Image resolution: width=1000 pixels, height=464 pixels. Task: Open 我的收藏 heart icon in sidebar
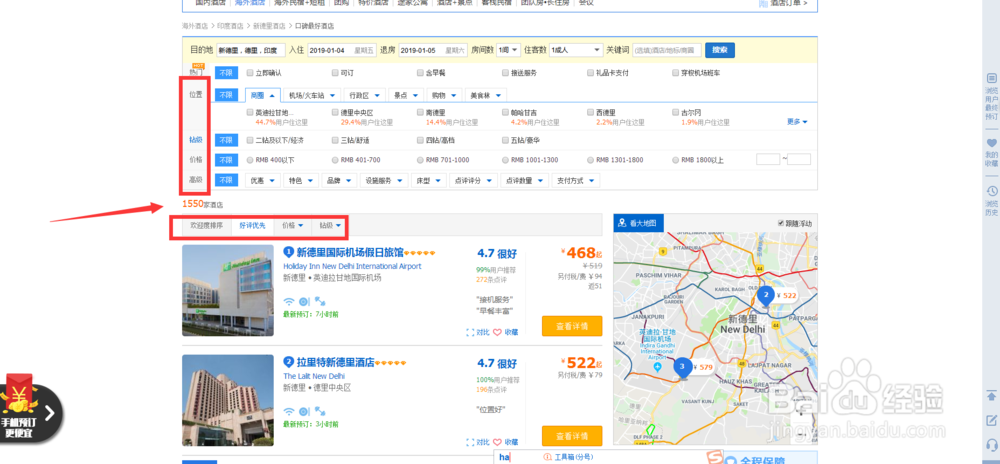[991, 143]
